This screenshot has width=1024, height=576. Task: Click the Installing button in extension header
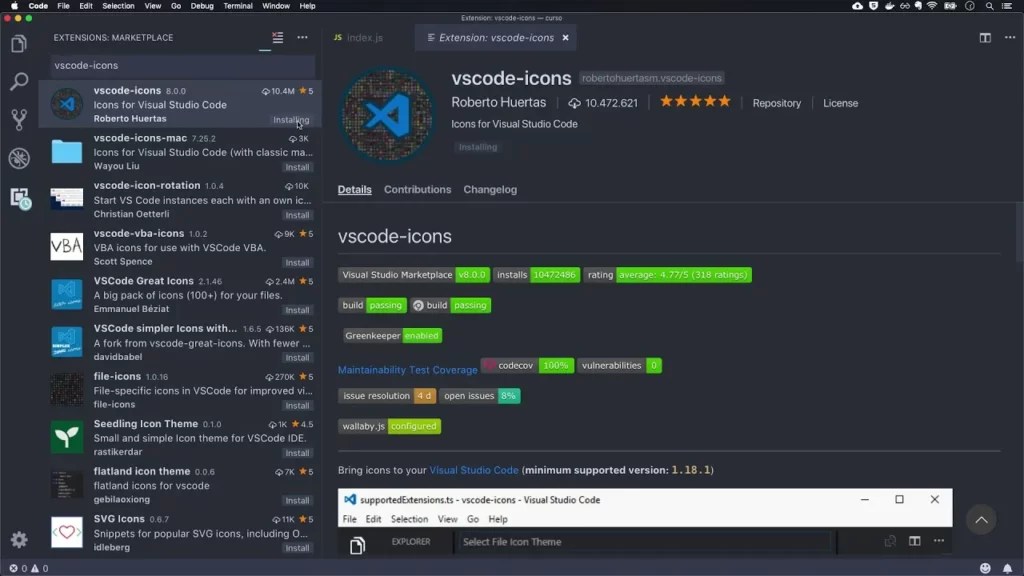tap(478, 147)
